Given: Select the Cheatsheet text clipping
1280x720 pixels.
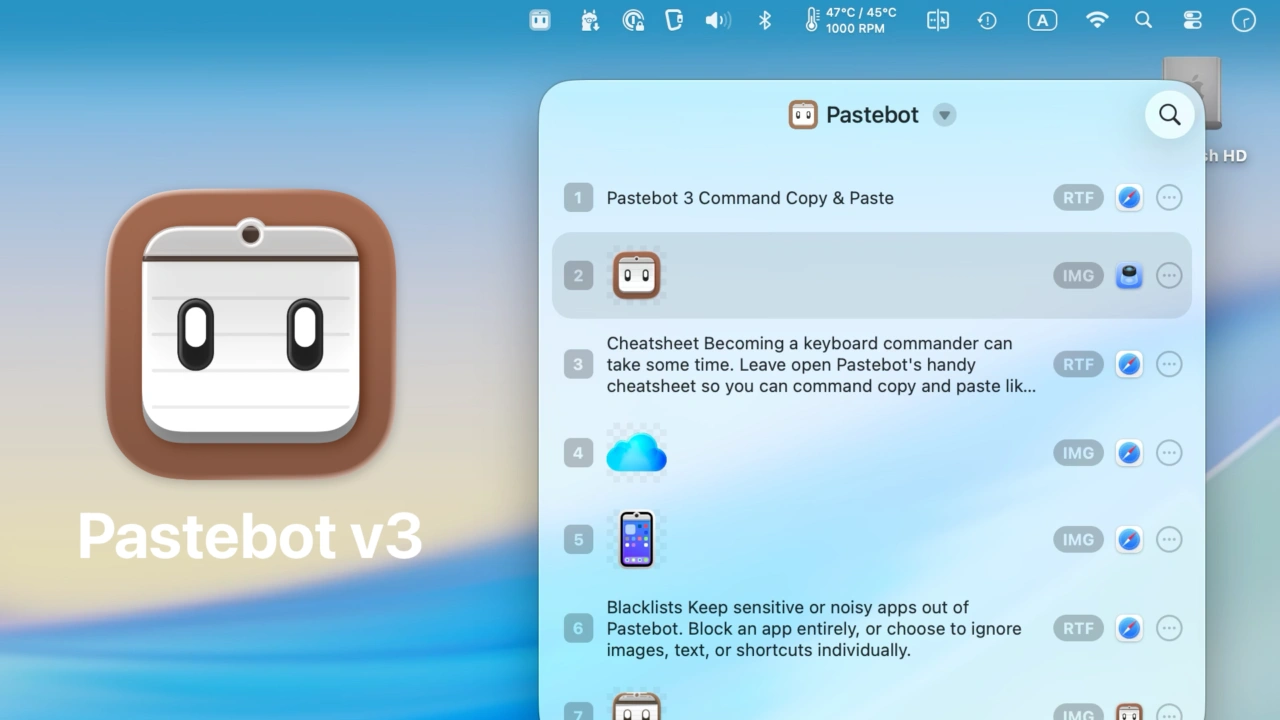Looking at the screenshot, I should pyautogui.click(x=871, y=364).
